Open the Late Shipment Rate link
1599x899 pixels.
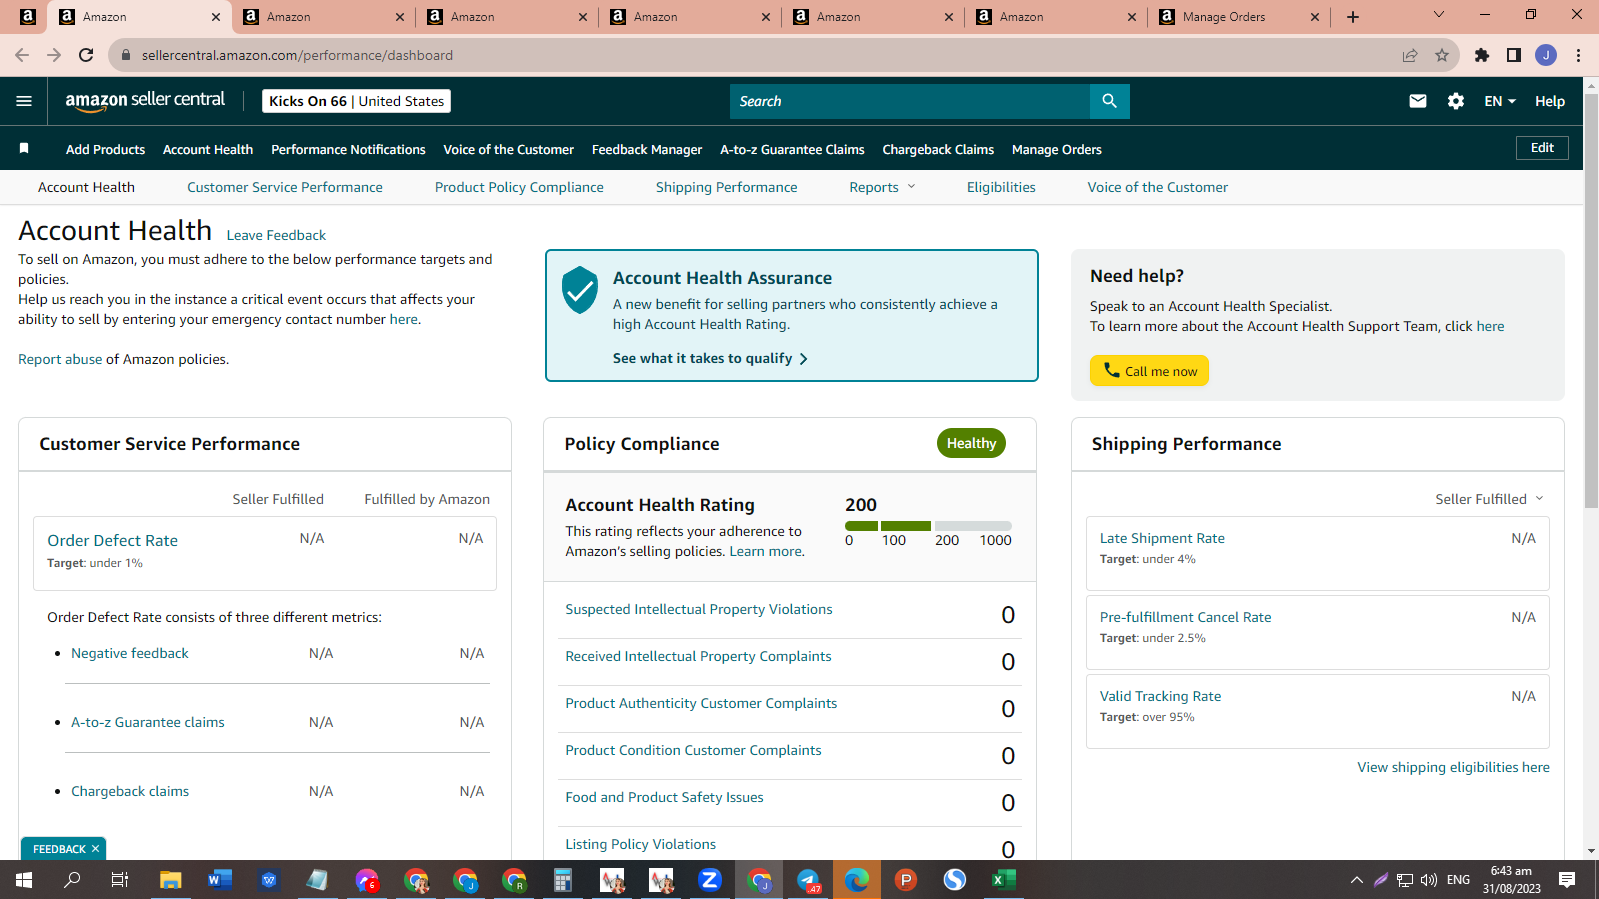1162,538
